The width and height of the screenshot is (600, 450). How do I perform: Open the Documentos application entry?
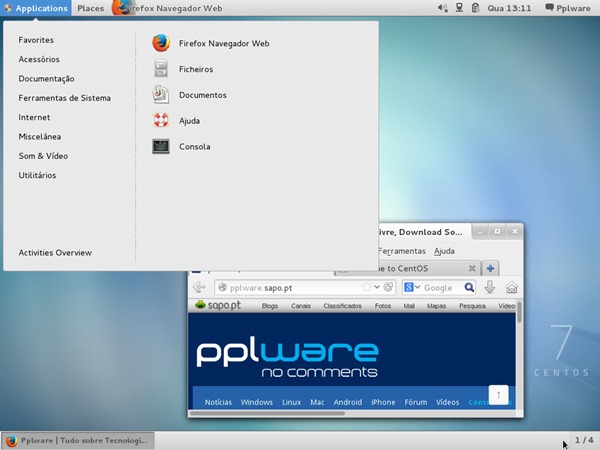tap(189, 95)
